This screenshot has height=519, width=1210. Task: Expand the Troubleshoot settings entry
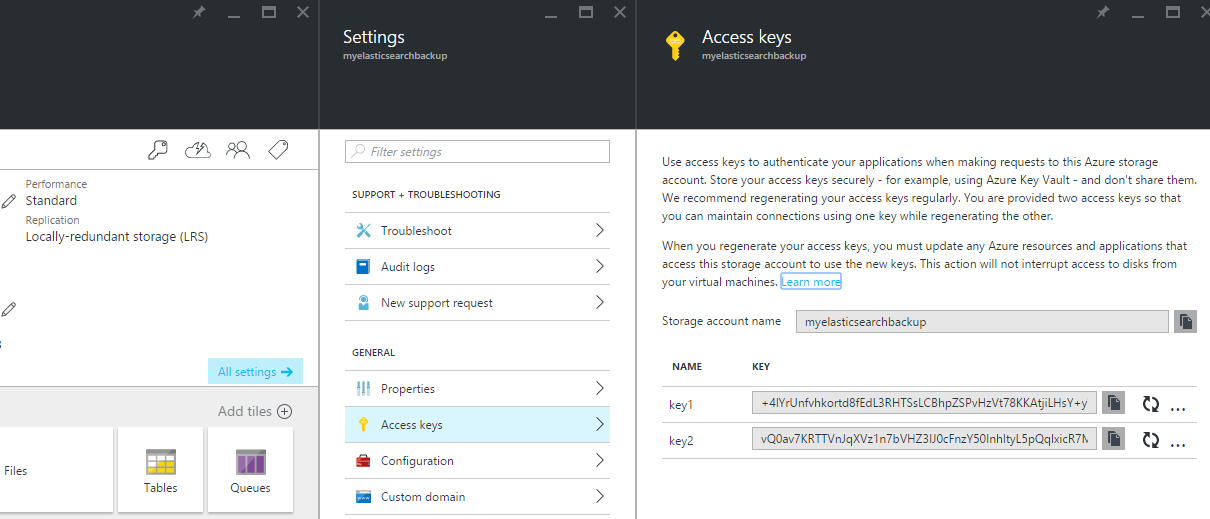click(x=477, y=231)
